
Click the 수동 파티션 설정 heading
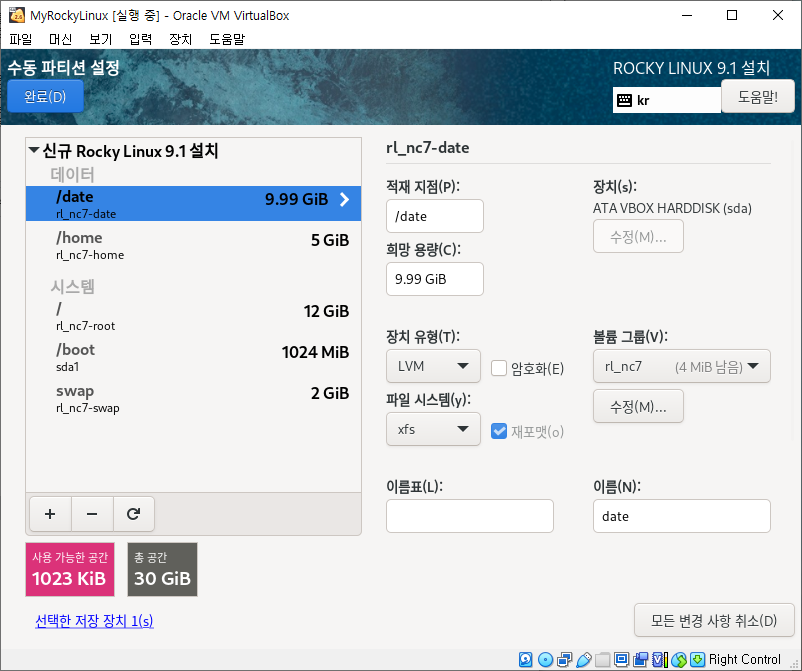(63, 68)
